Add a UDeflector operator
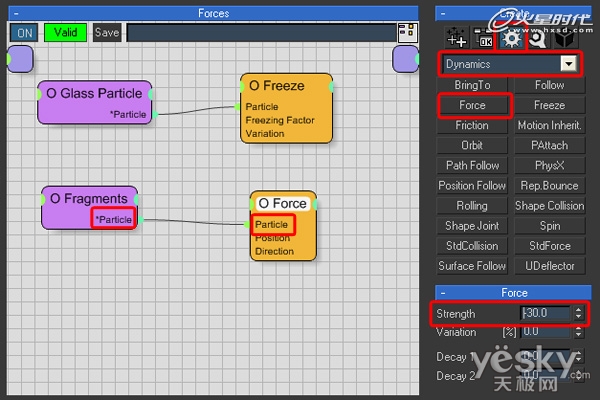 pyautogui.click(x=549, y=266)
